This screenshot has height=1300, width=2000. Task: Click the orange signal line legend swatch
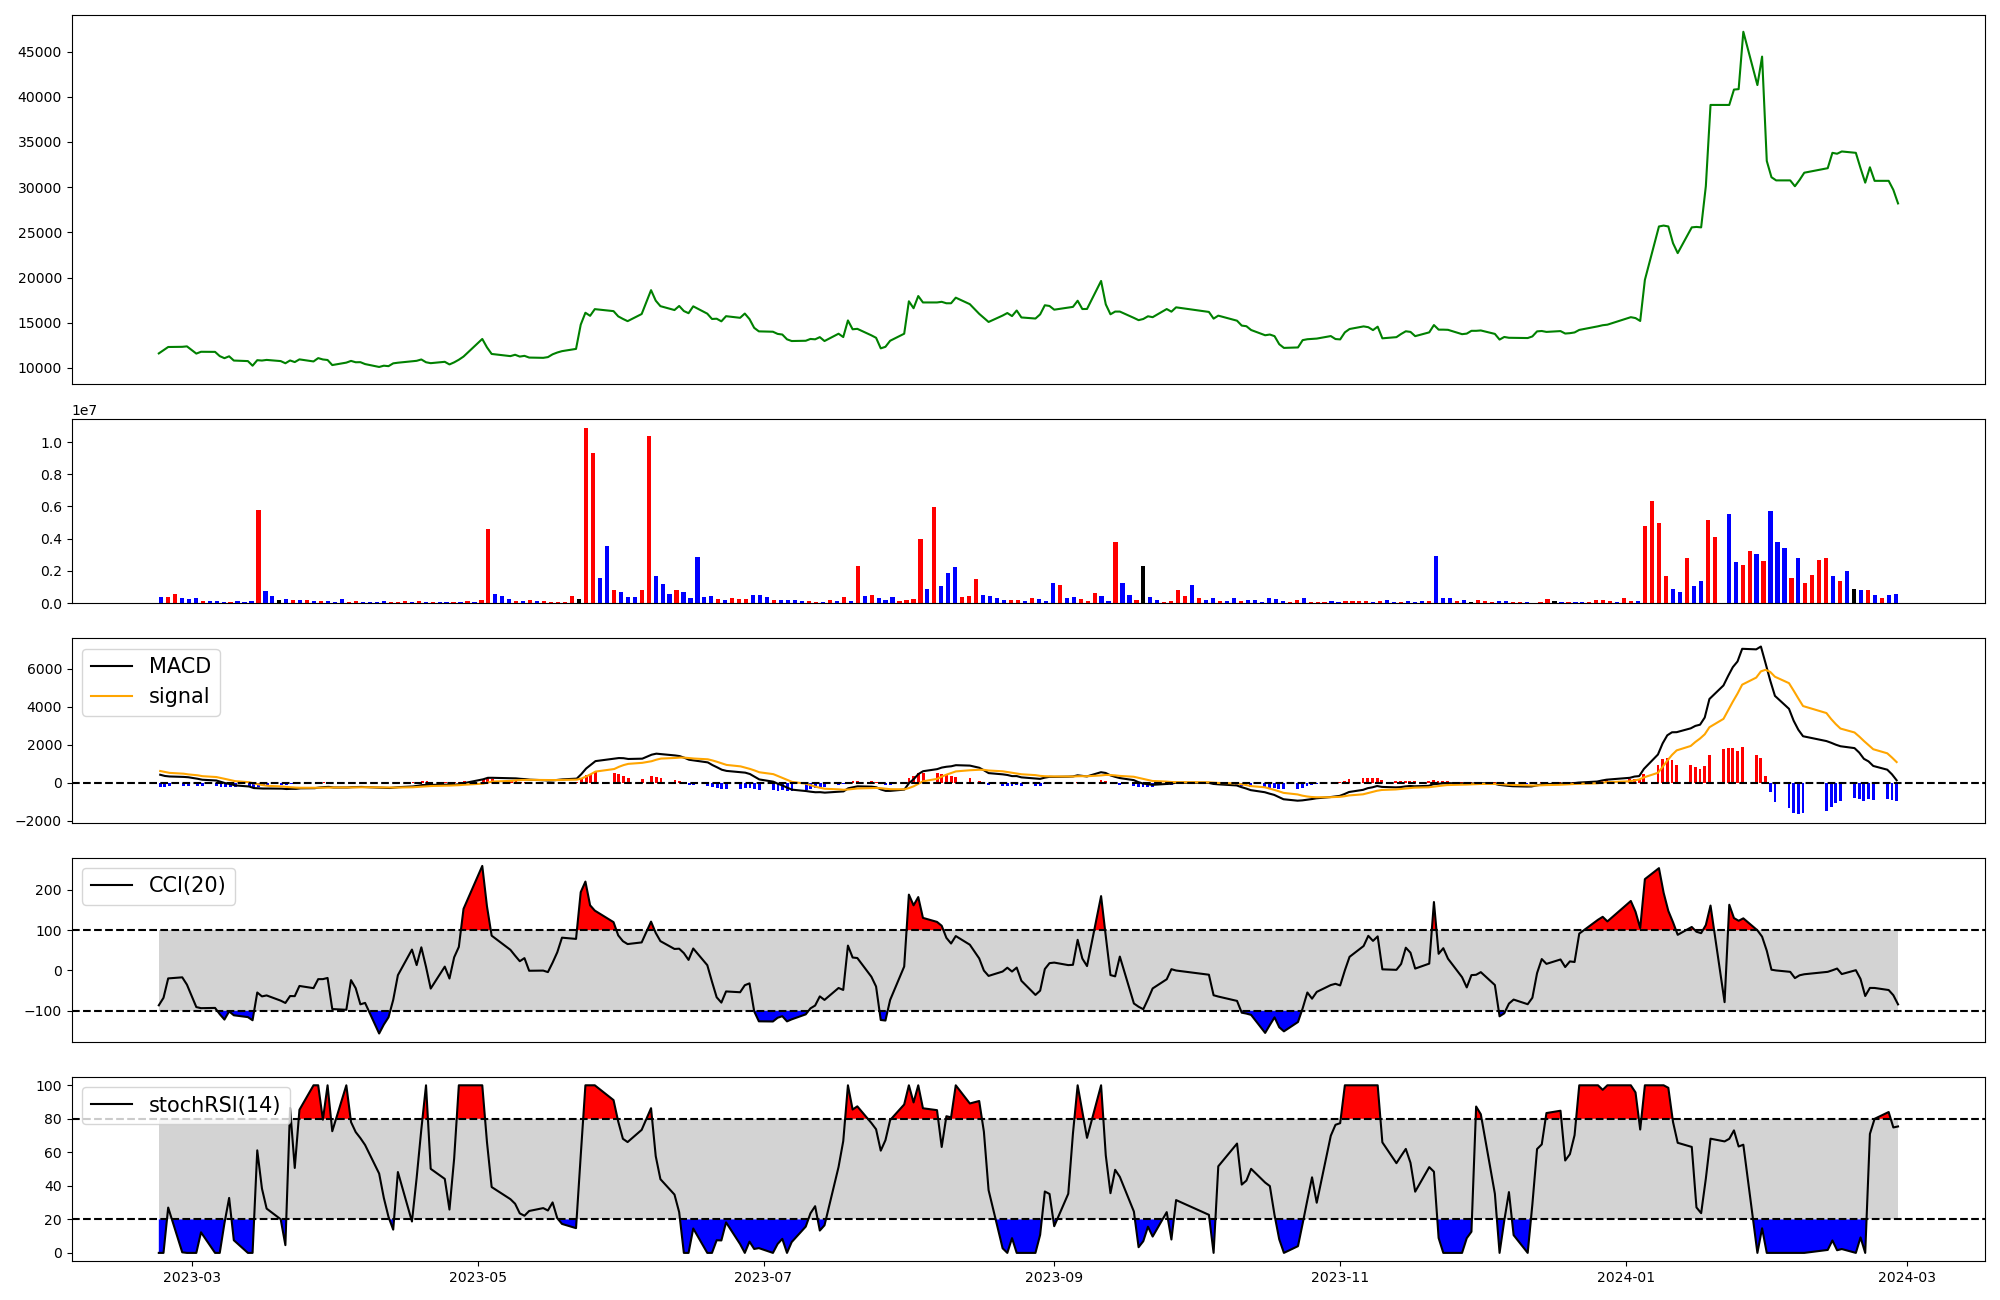point(112,696)
